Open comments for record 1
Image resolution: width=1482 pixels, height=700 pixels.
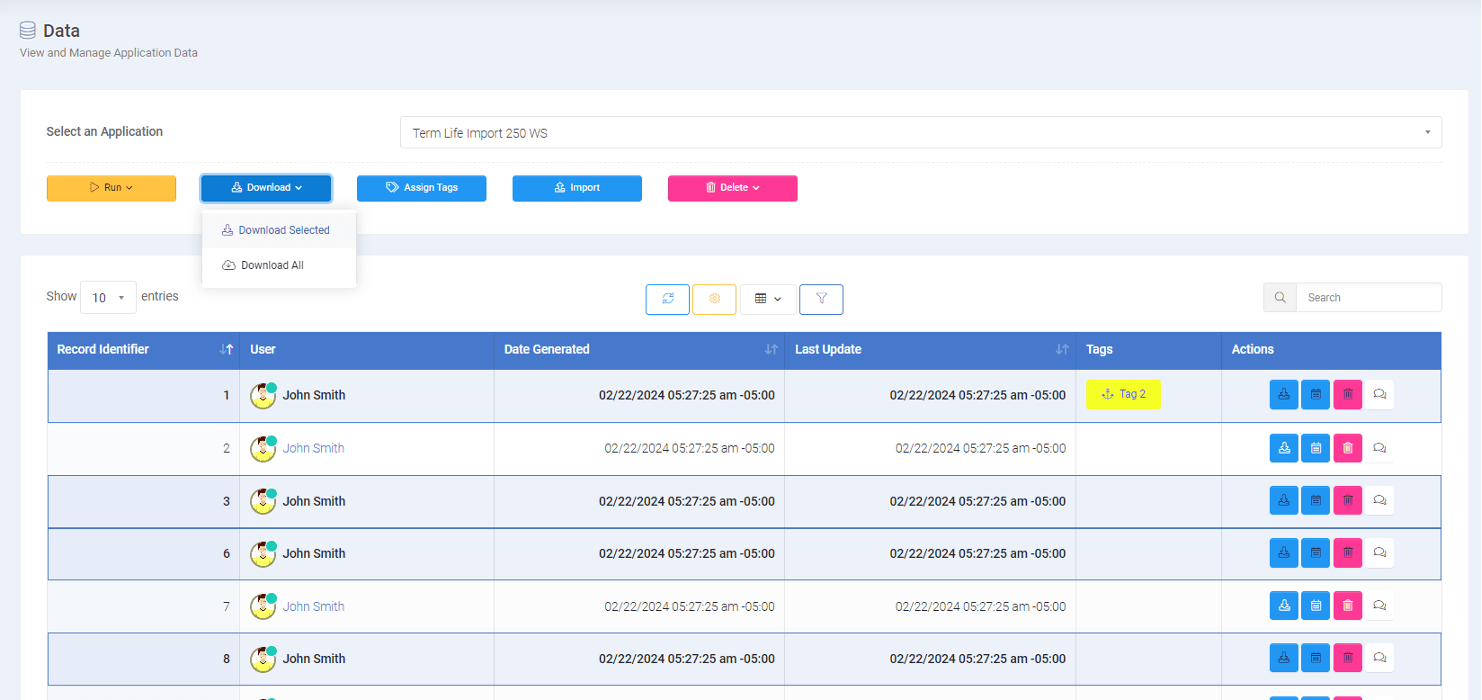point(1380,395)
